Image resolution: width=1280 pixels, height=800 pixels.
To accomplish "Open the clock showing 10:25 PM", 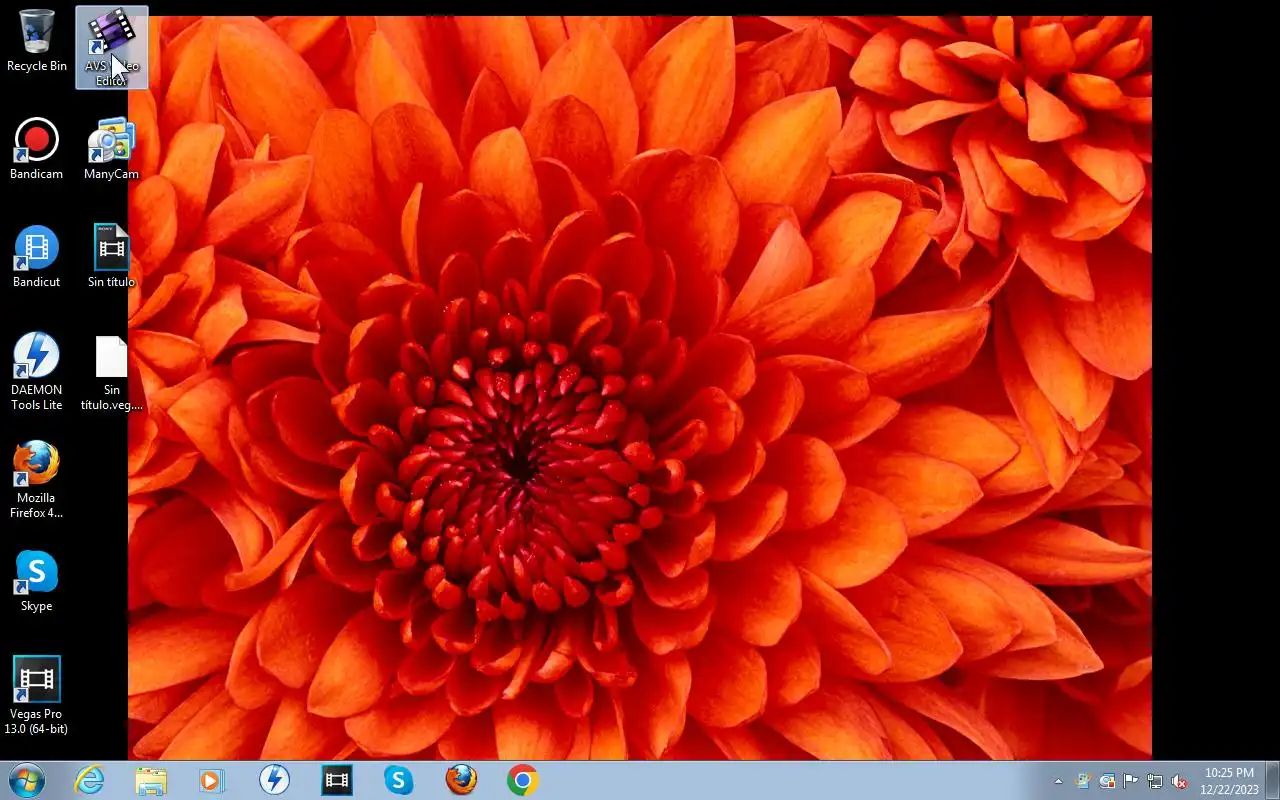I will [1229, 781].
